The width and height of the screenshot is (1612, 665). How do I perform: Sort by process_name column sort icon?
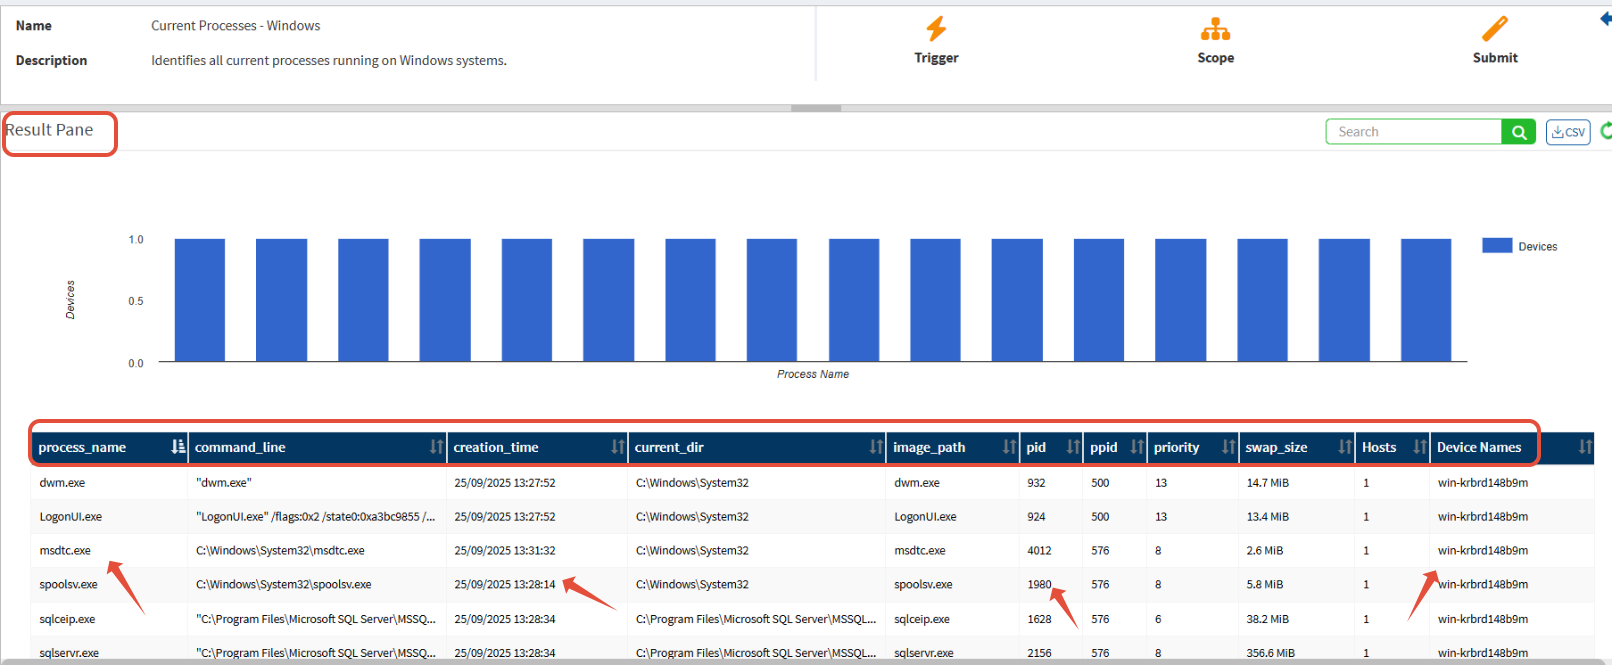pyautogui.click(x=178, y=447)
